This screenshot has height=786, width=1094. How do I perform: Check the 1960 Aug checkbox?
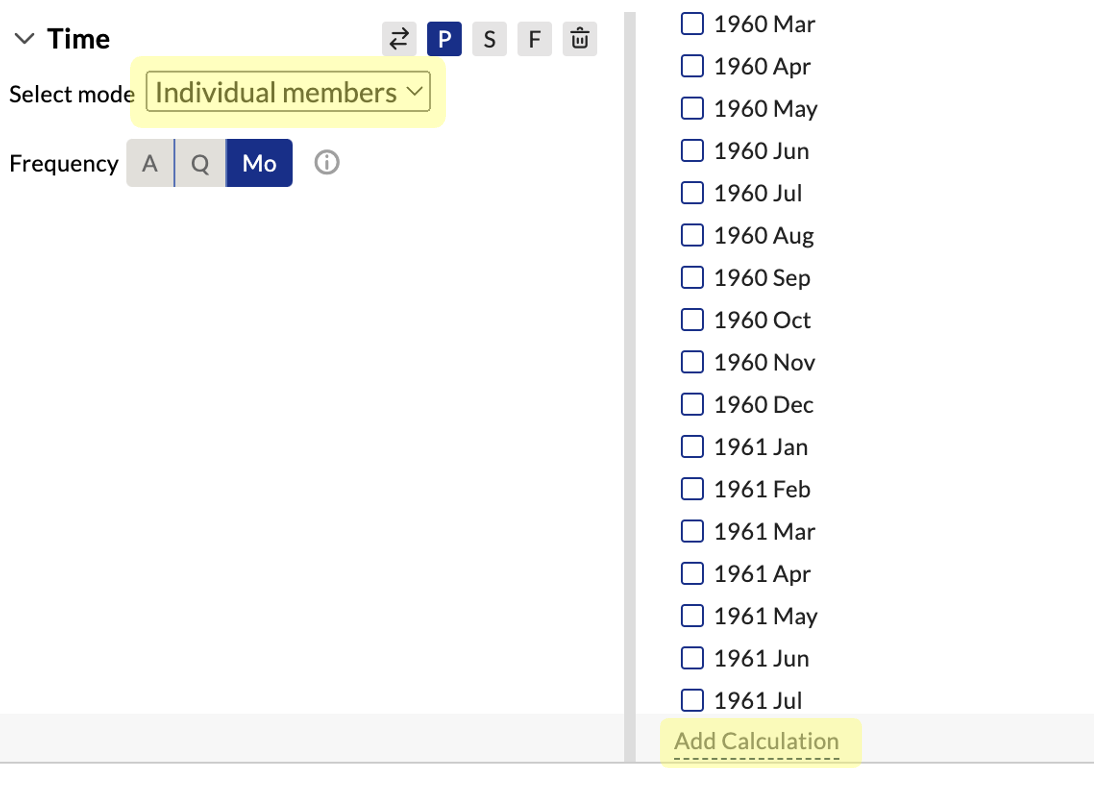(x=692, y=235)
